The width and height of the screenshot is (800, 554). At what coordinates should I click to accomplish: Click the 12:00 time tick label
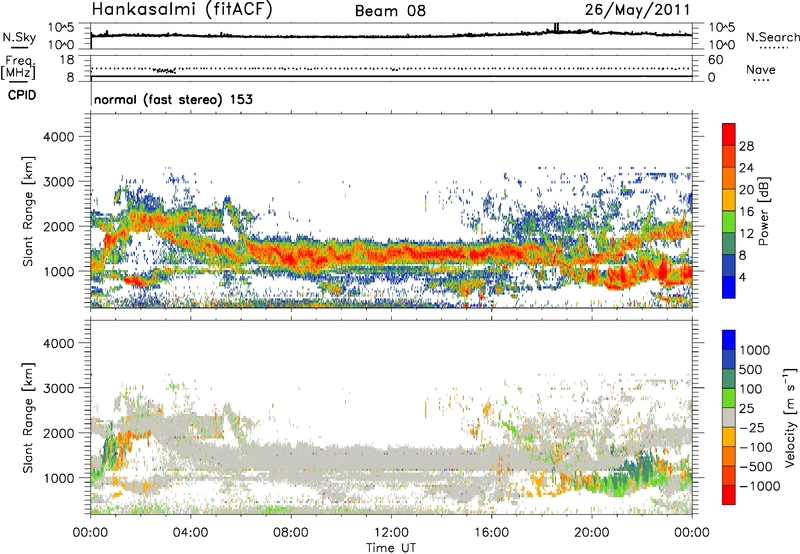tap(391, 533)
